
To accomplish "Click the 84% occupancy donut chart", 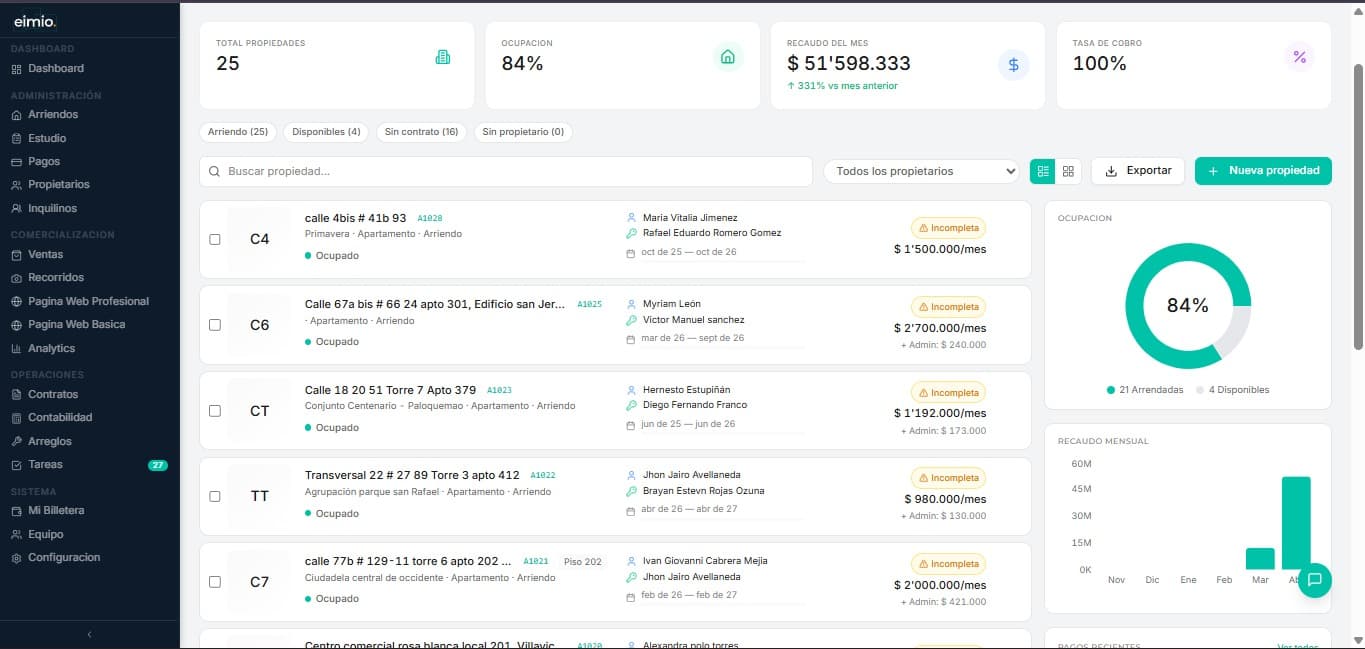I will tap(1187, 304).
